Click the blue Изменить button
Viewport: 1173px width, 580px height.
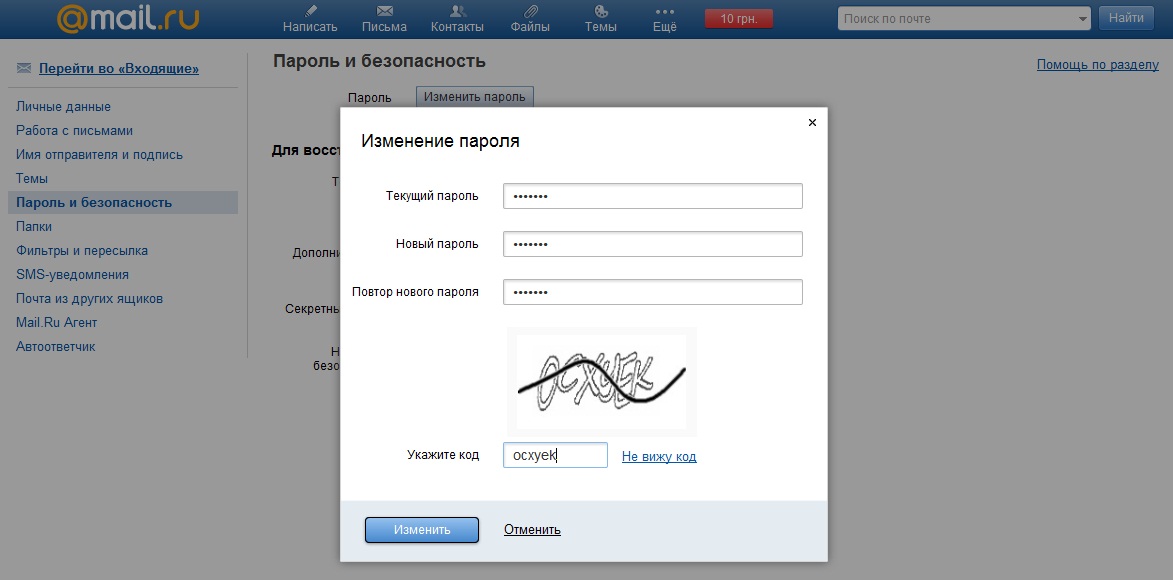(422, 530)
